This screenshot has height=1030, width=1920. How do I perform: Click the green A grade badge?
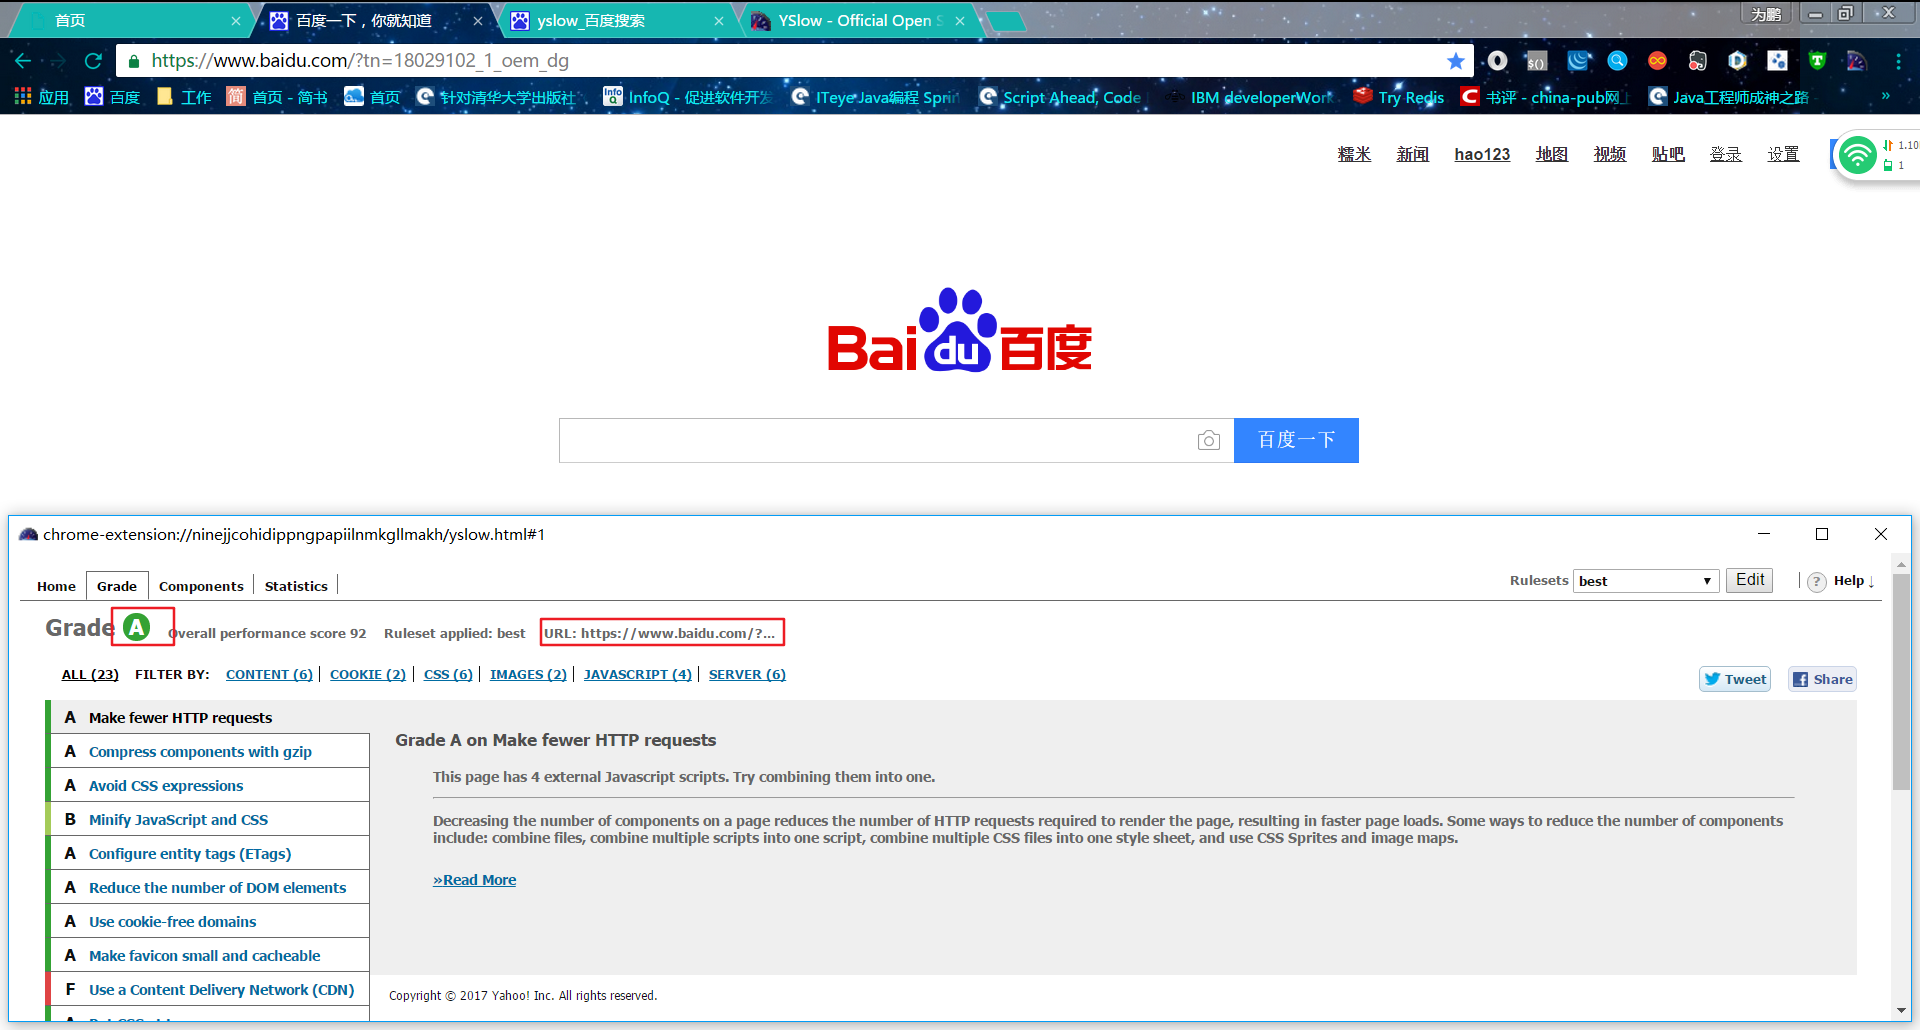point(137,627)
